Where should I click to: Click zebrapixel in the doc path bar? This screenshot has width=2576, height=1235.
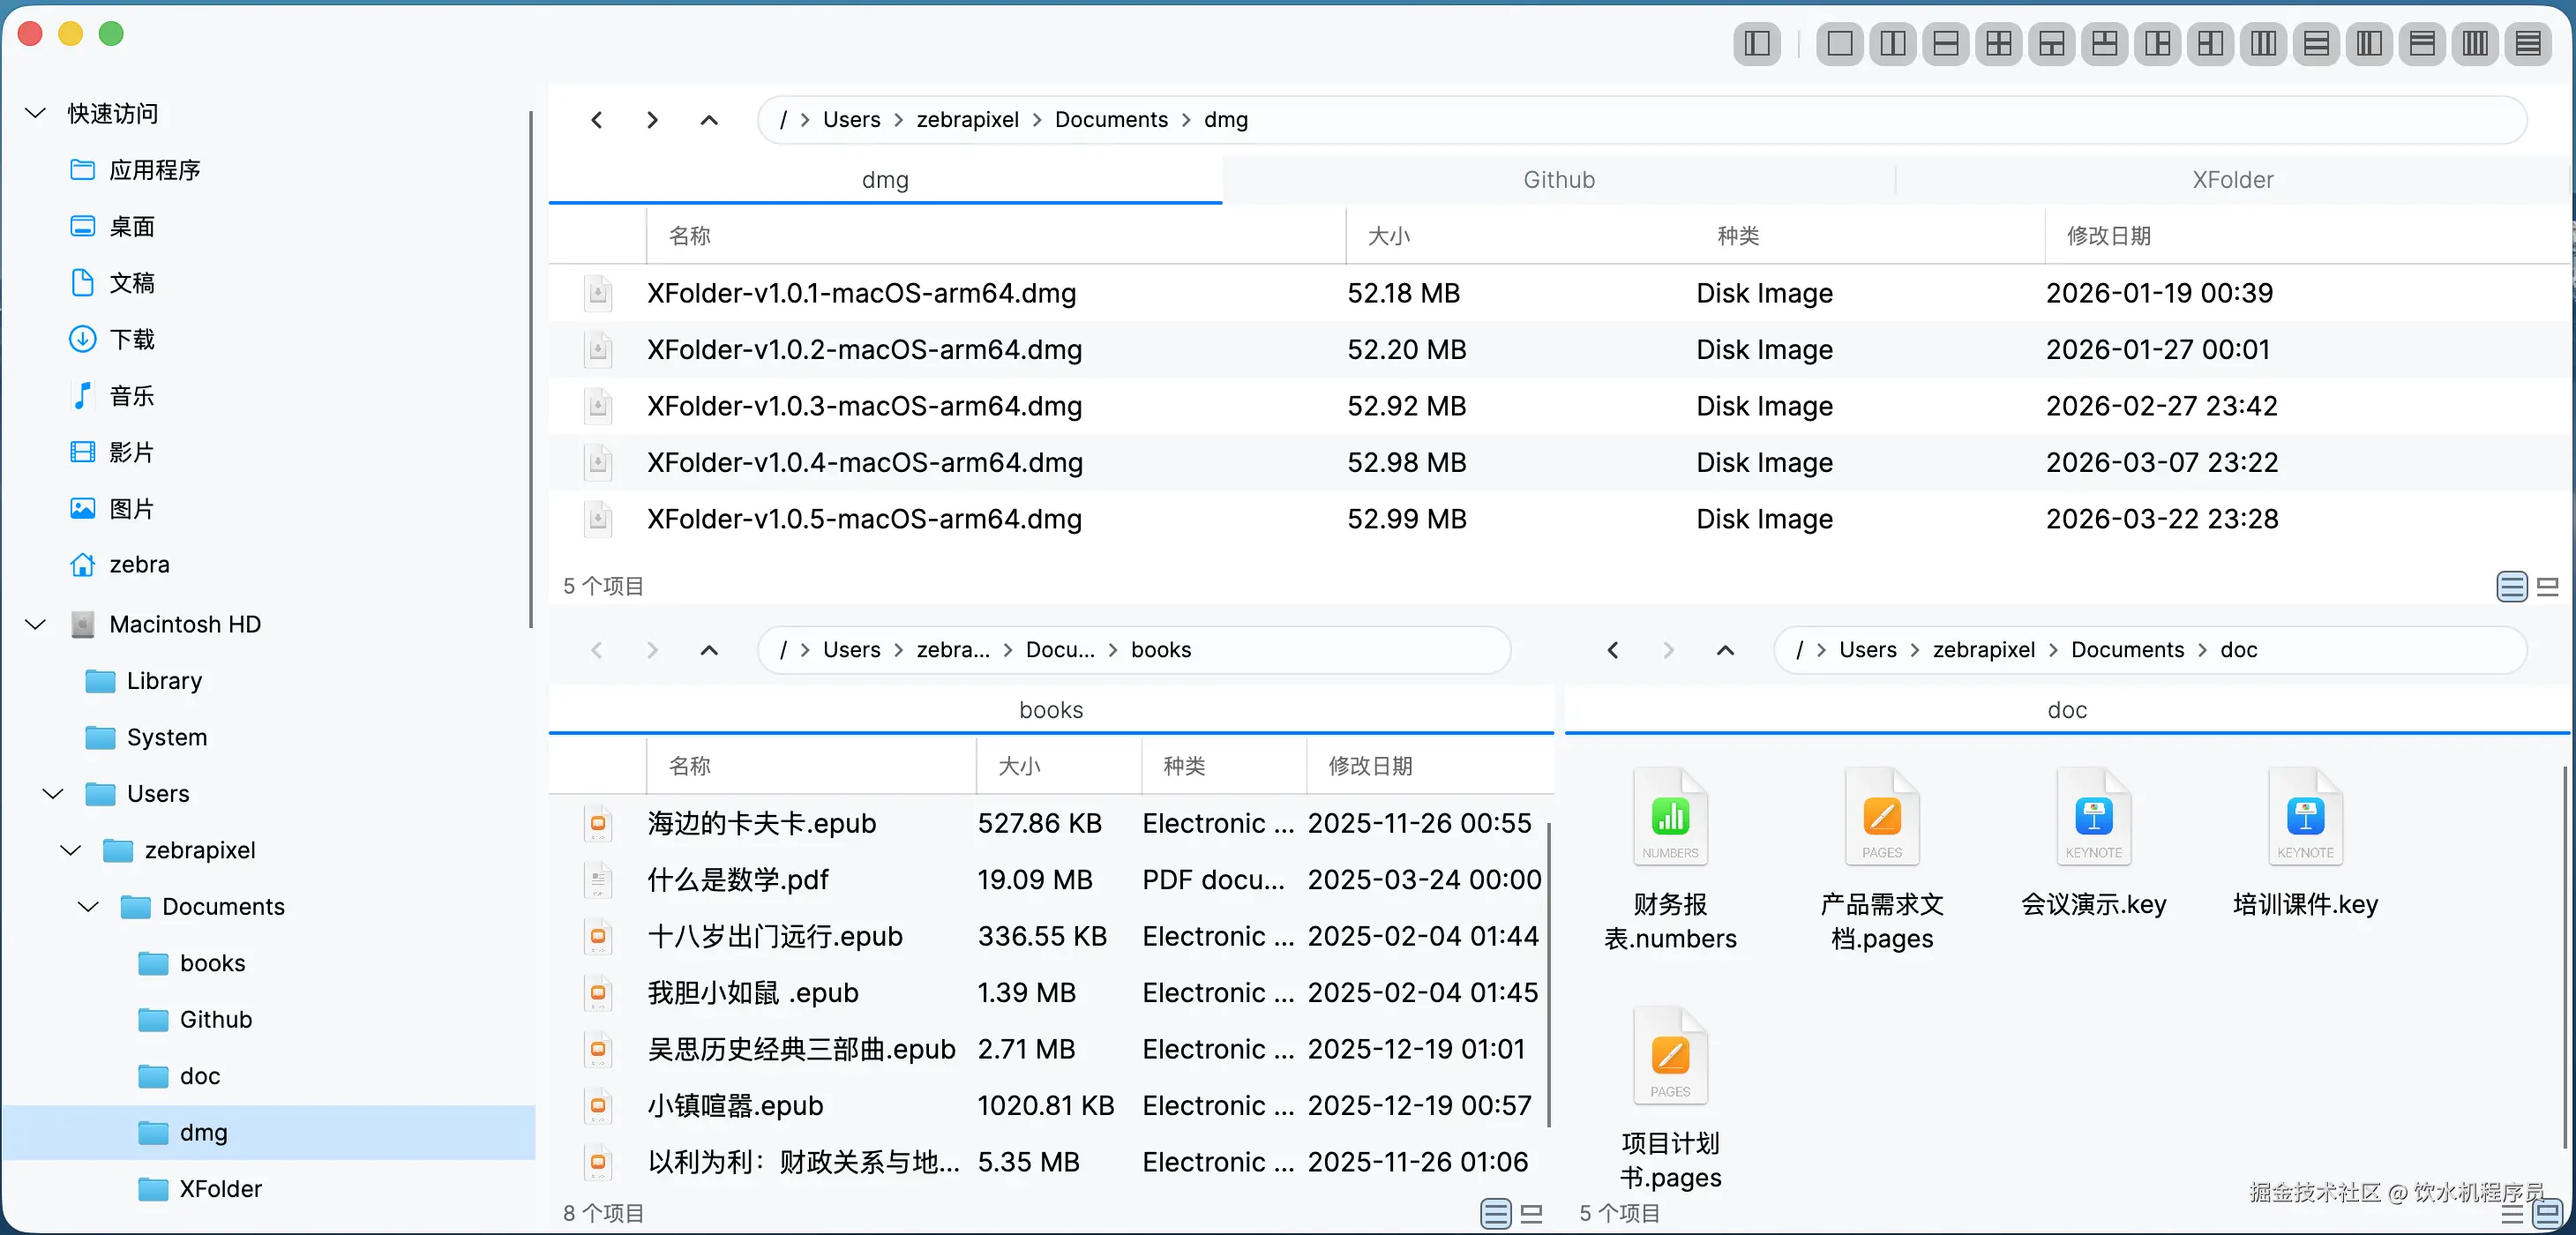[1983, 650]
